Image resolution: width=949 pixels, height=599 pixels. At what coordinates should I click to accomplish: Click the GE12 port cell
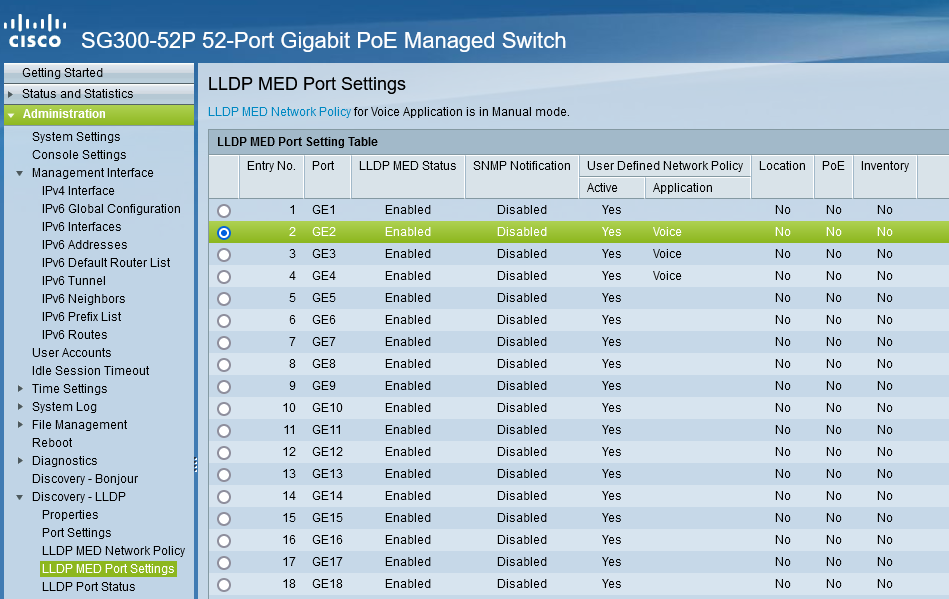click(327, 452)
